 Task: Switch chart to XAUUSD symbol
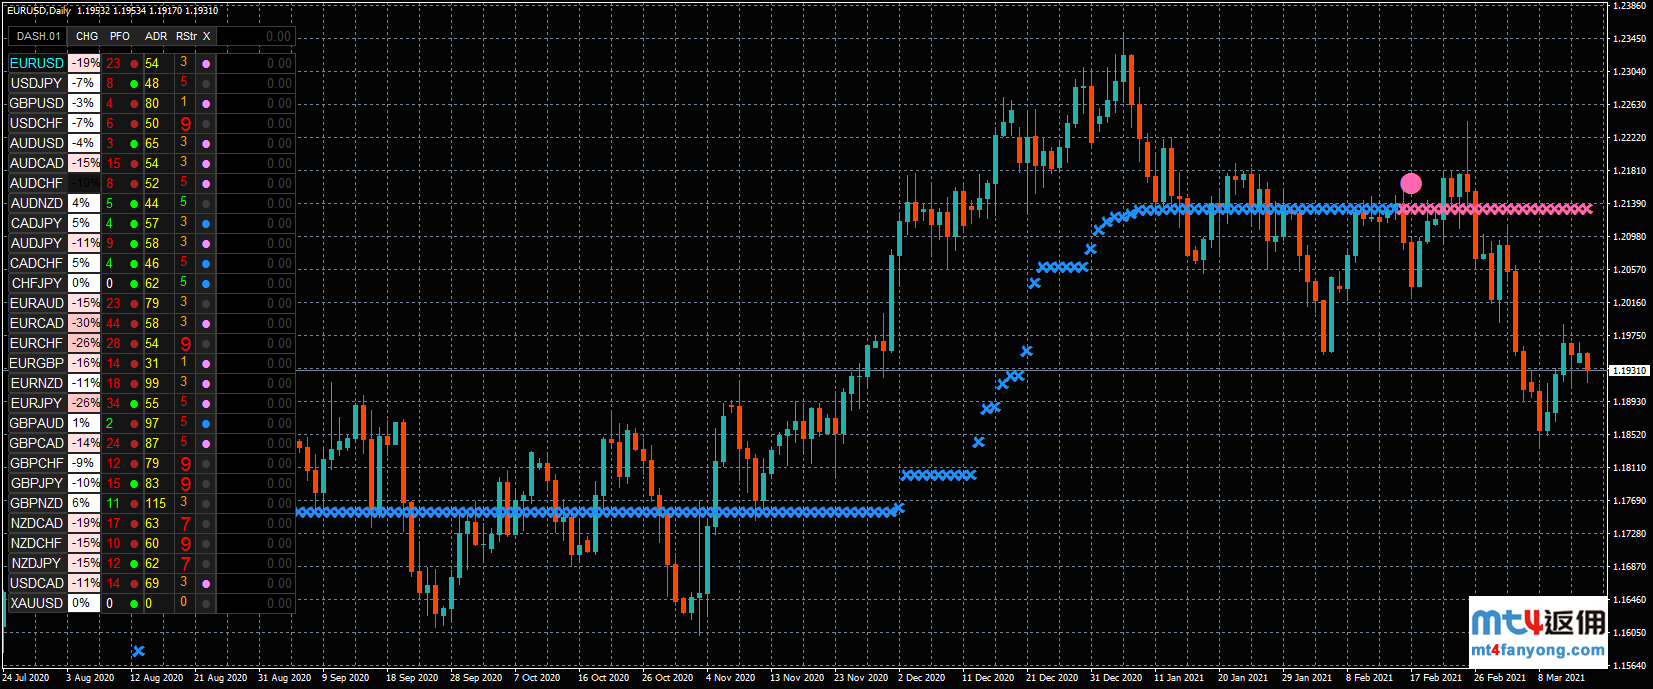(37, 603)
